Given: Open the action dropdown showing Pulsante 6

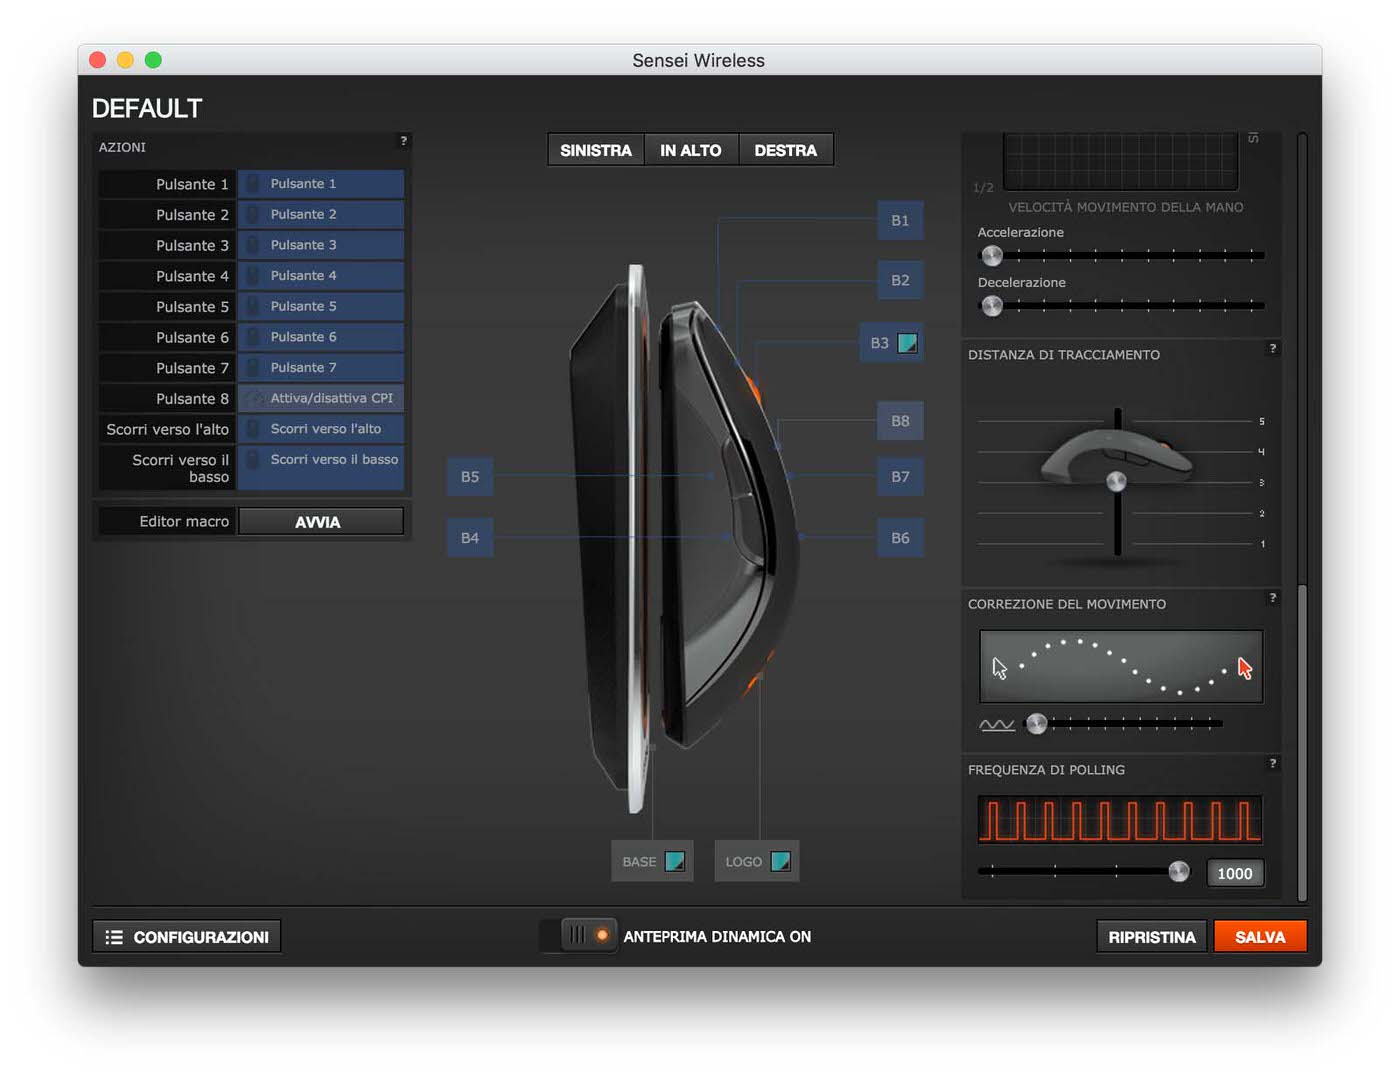Looking at the screenshot, I should pos(321,337).
